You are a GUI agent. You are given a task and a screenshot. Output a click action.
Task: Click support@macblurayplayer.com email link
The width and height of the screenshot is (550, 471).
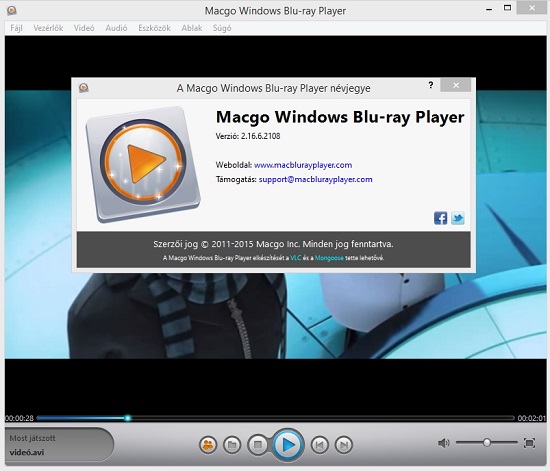point(316,179)
